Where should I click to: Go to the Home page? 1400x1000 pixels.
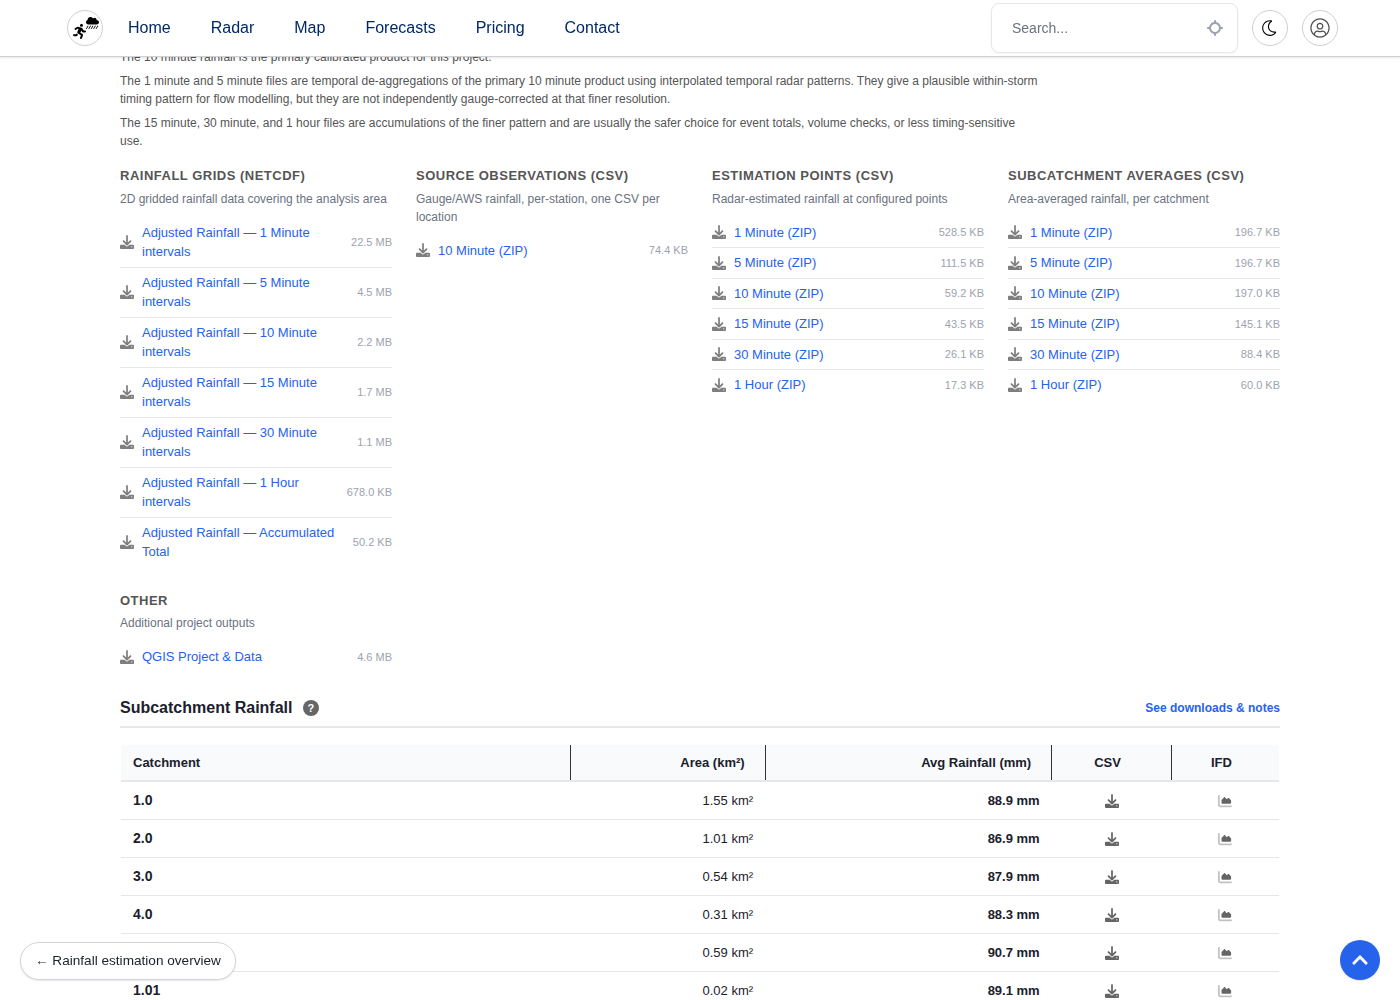pyautogui.click(x=149, y=28)
